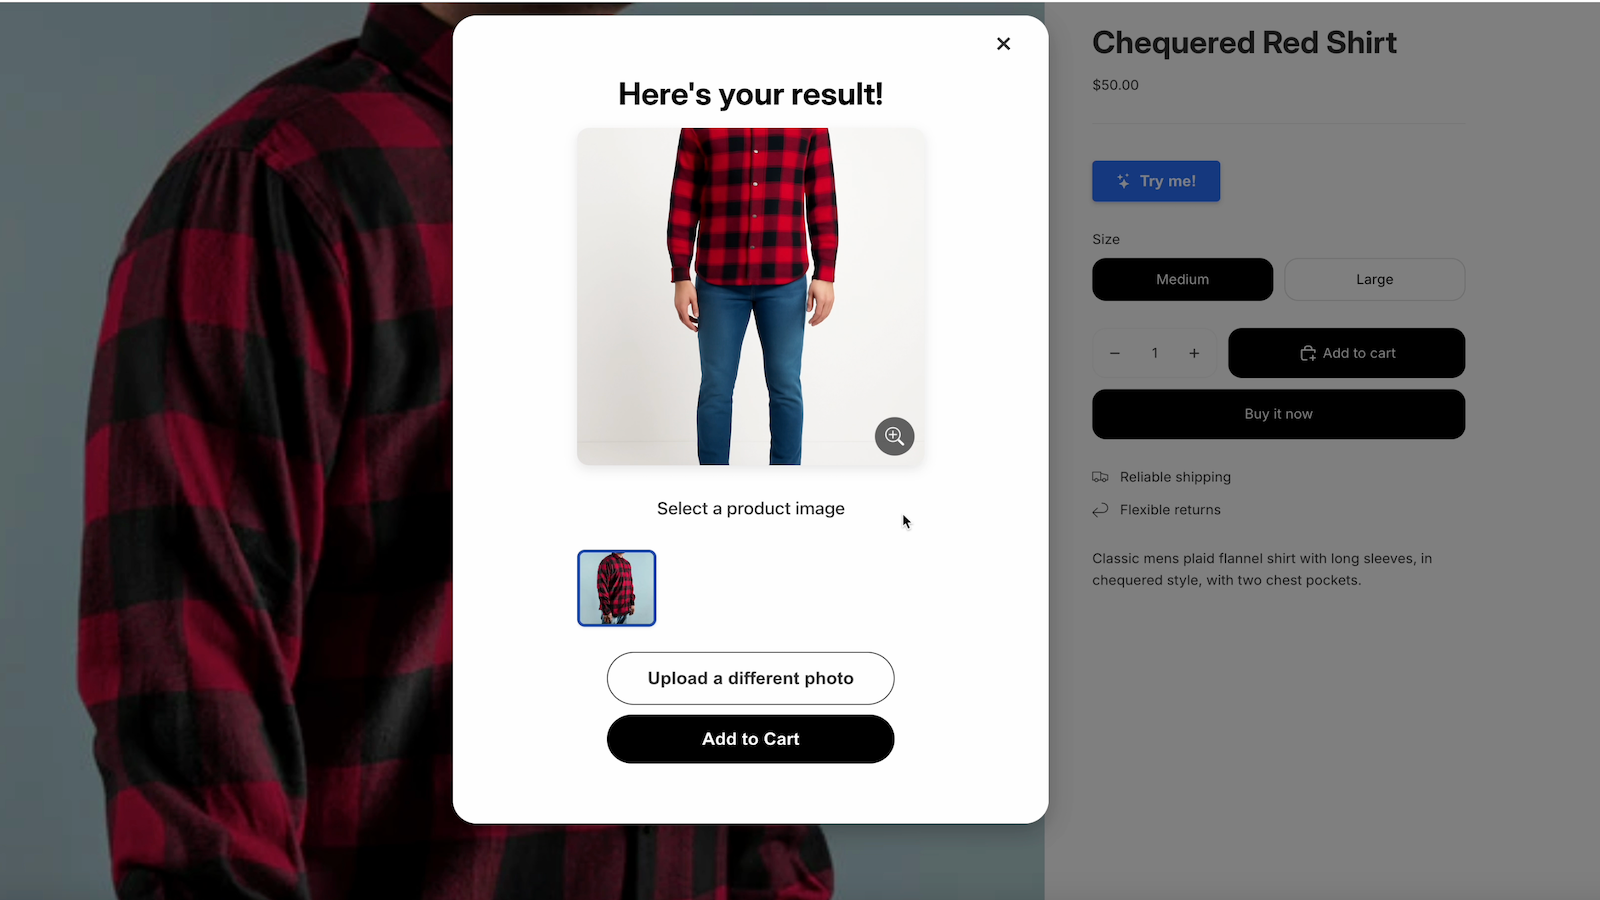This screenshot has height=900, width=1600.
Task: Select the red shirt product thumbnail
Action: (x=616, y=588)
